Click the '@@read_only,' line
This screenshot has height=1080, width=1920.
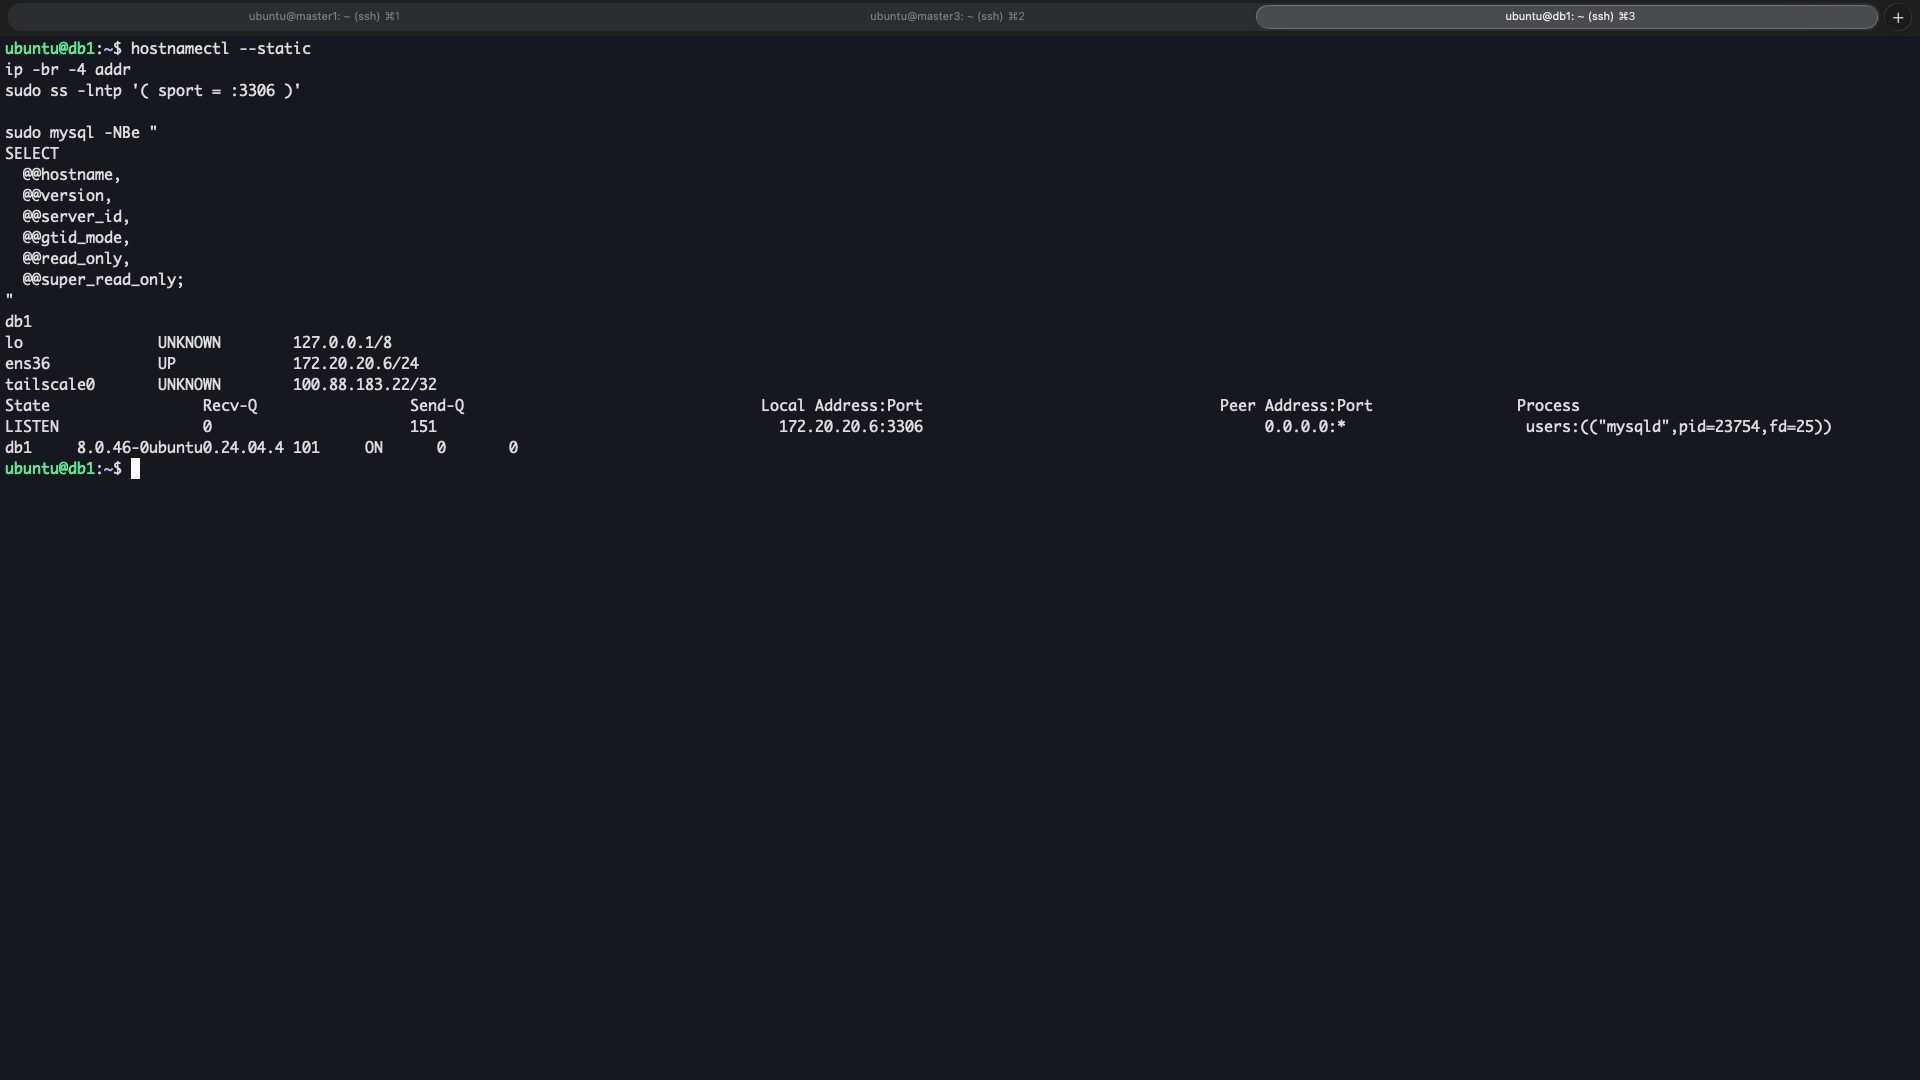click(76, 259)
